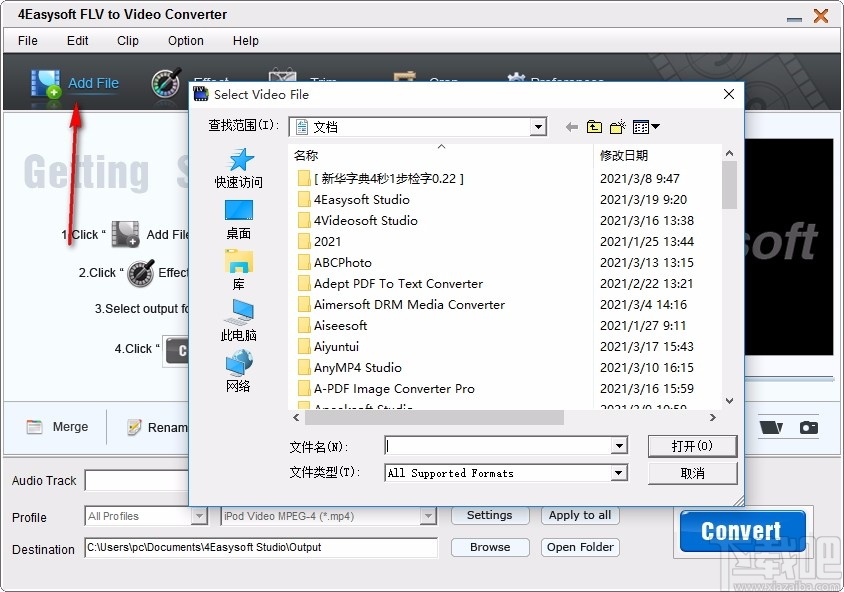The image size is (844, 592).
Task: Click the Up One Level folder icon
Action: click(x=594, y=126)
